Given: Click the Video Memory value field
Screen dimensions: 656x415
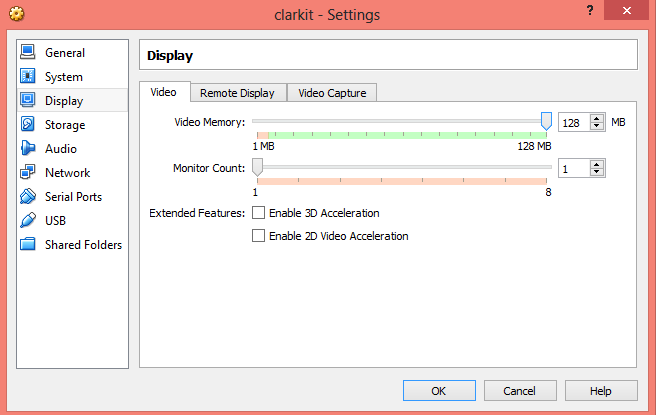Looking at the screenshot, I should coord(574,123).
